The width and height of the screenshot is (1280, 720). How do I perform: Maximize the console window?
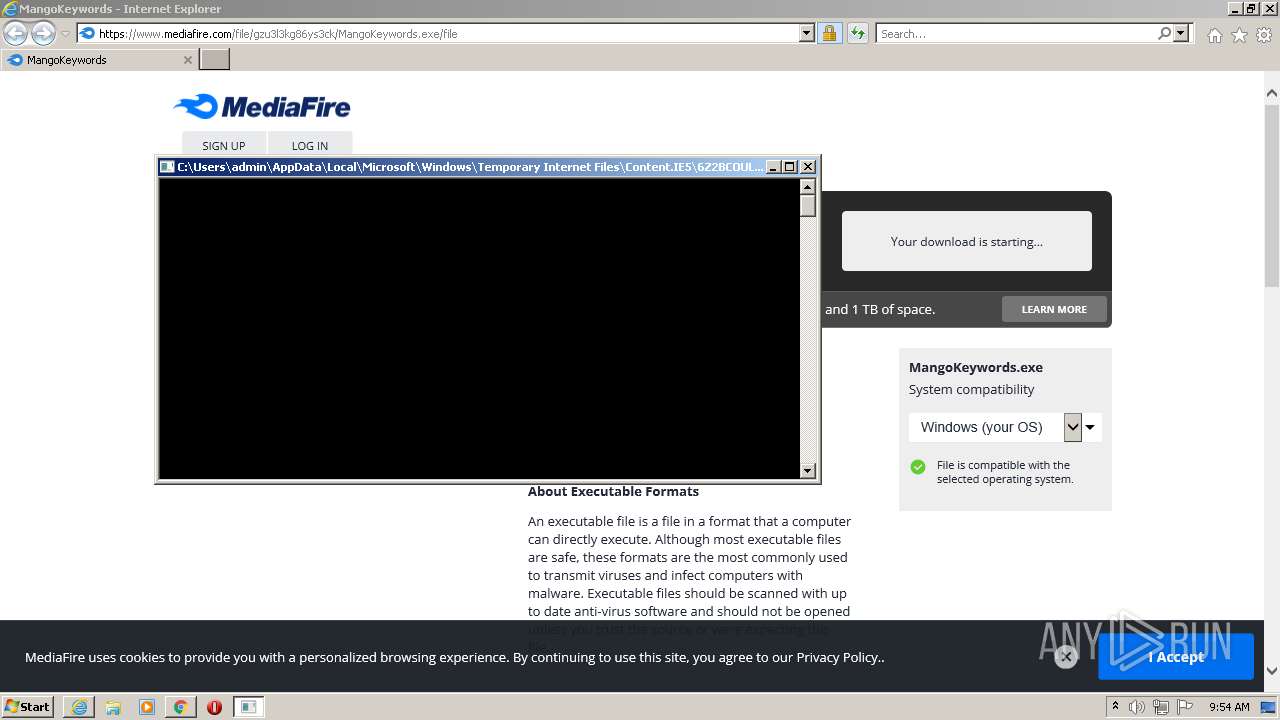point(790,167)
